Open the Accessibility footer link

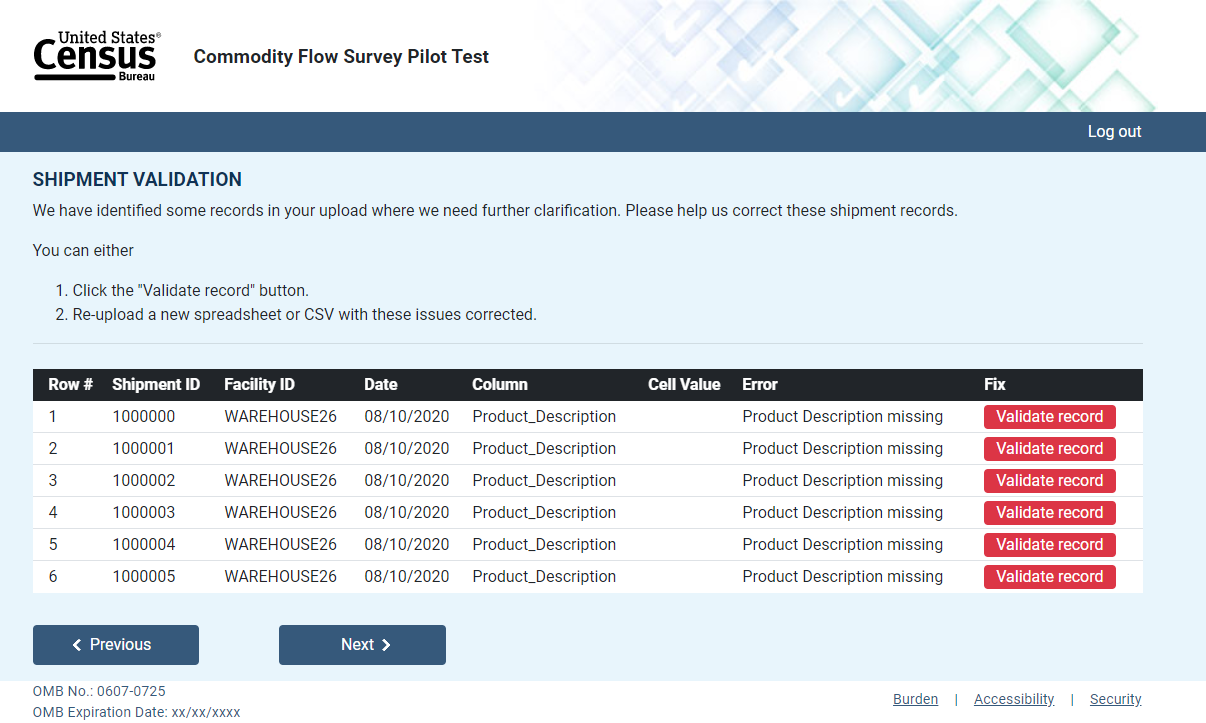pyautogui.click(x=1014, y=700)
